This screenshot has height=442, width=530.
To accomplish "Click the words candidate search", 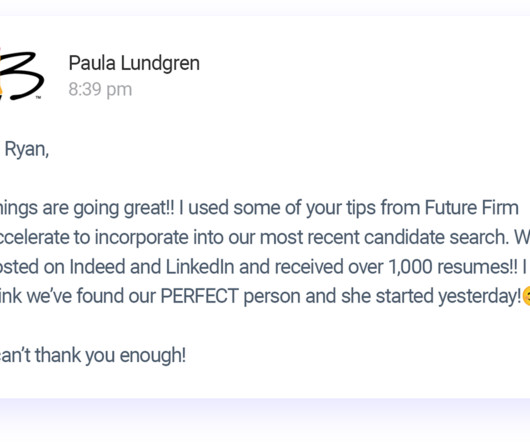I will click(x=437, y=237).
